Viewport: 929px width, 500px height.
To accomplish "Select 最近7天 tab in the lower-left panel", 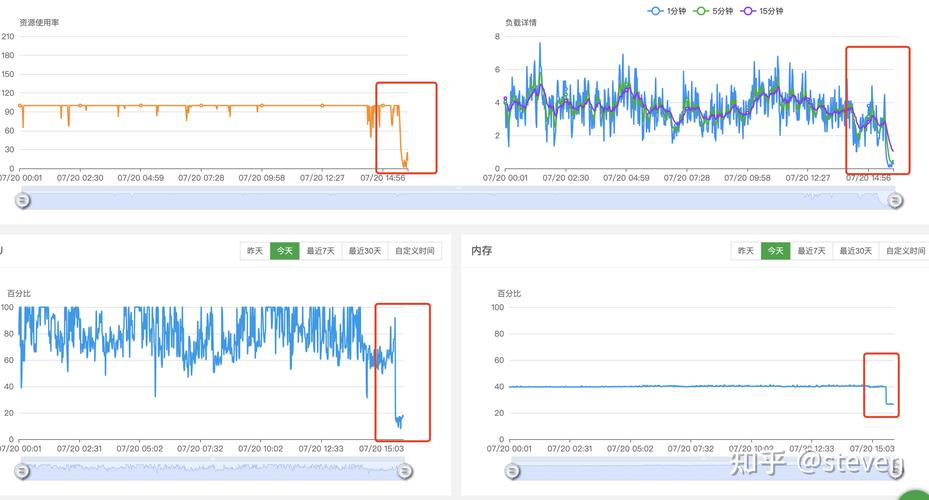I will pos(321,251).
